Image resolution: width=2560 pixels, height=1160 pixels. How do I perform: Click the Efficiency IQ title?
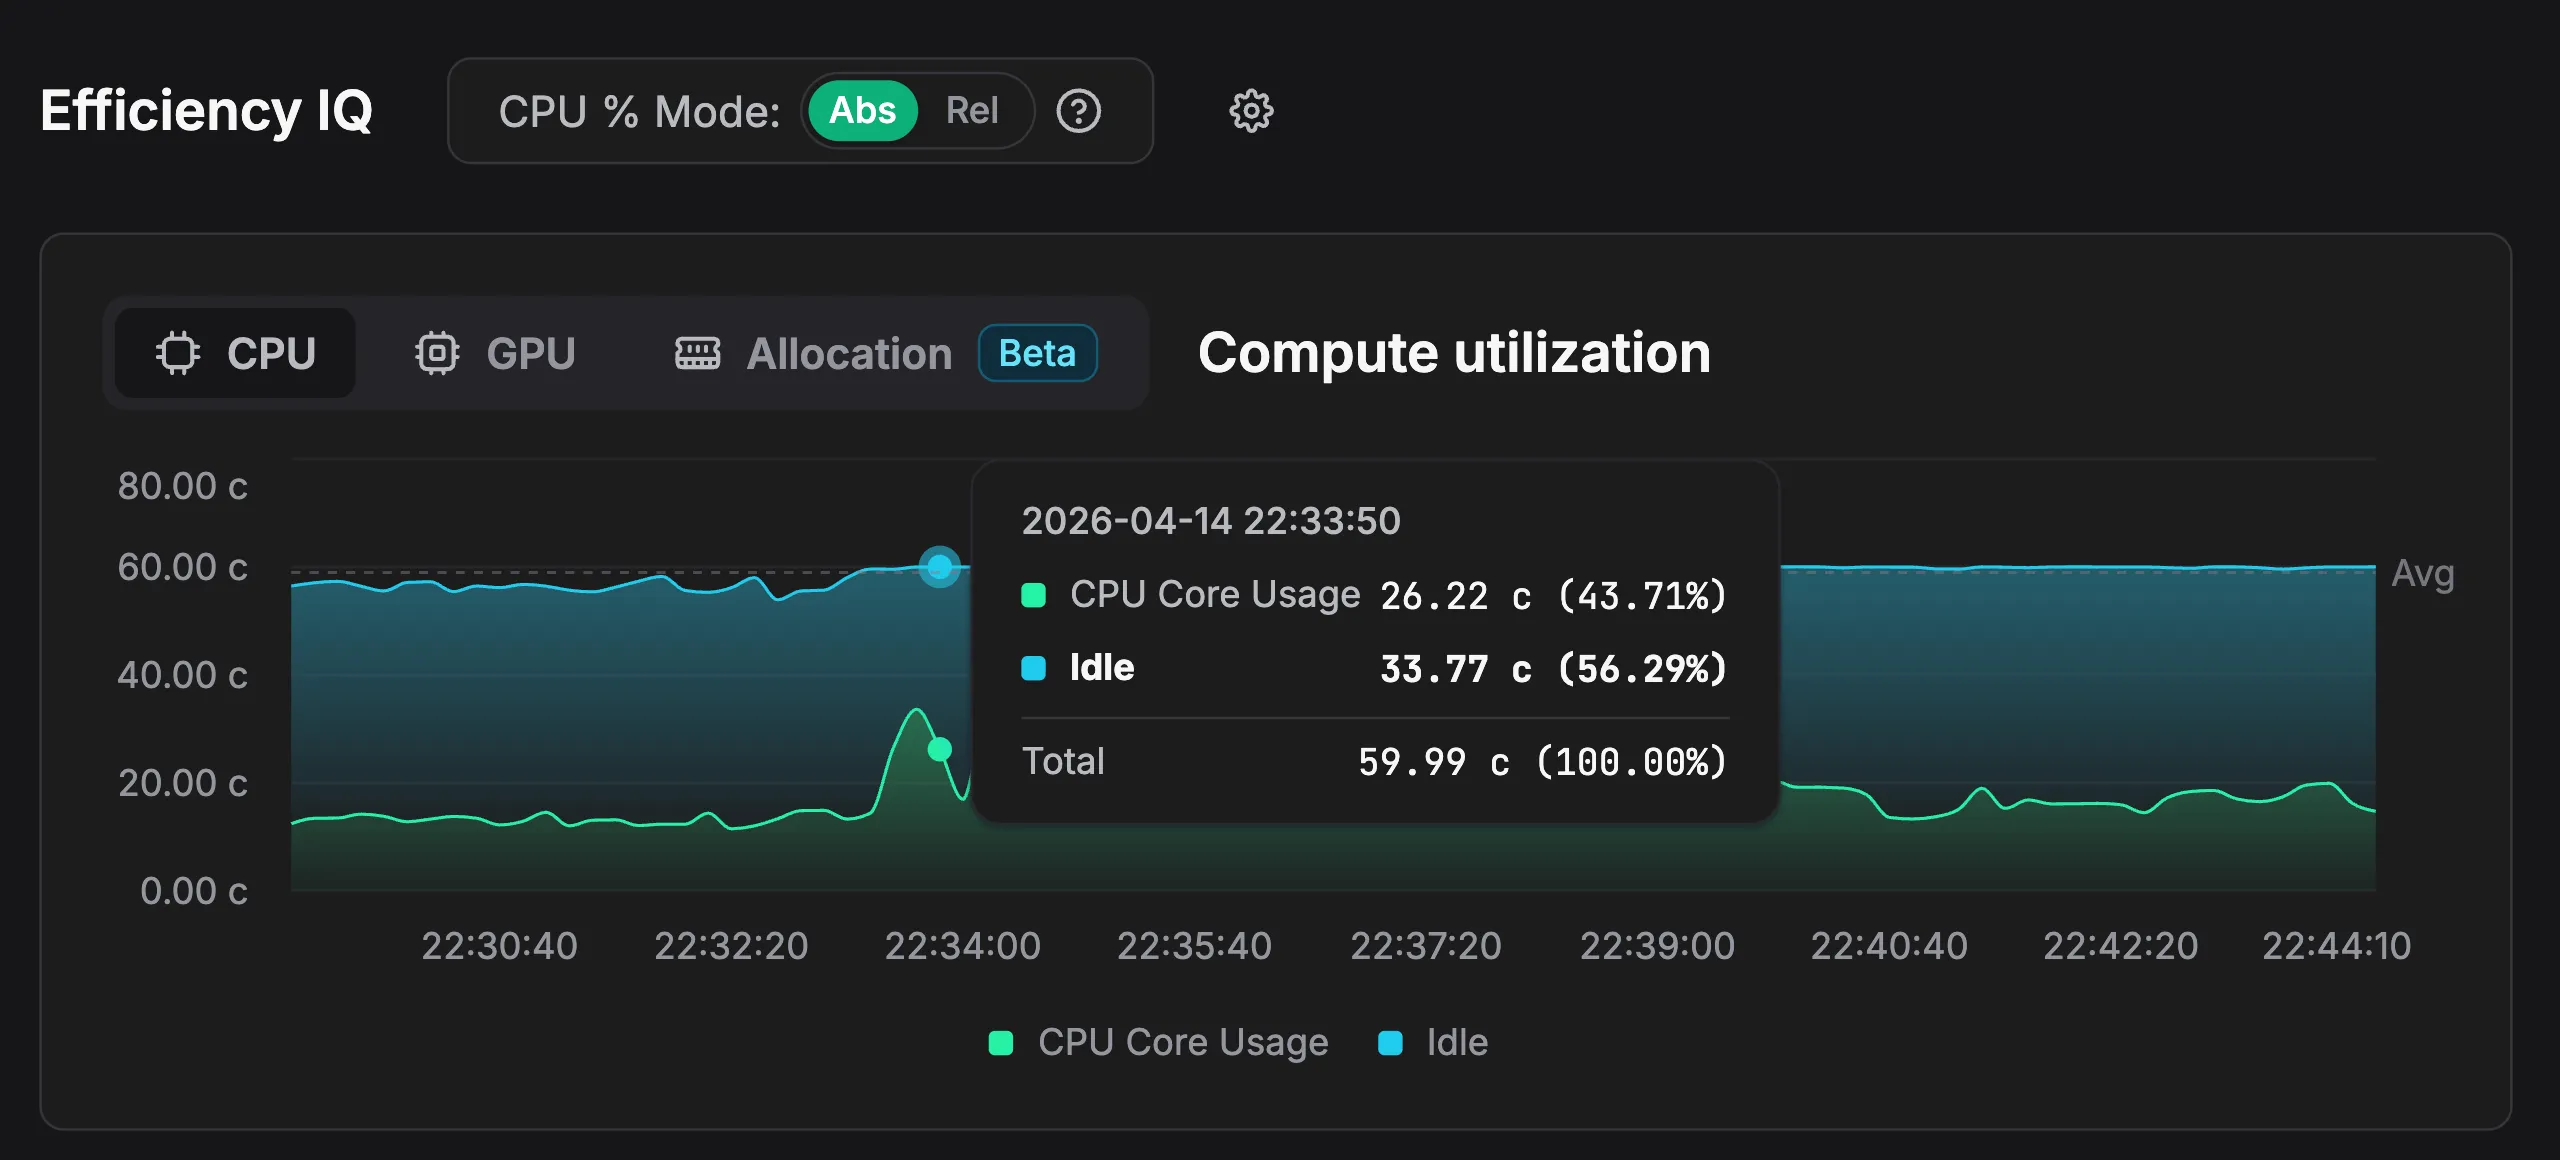coord(206,111)
